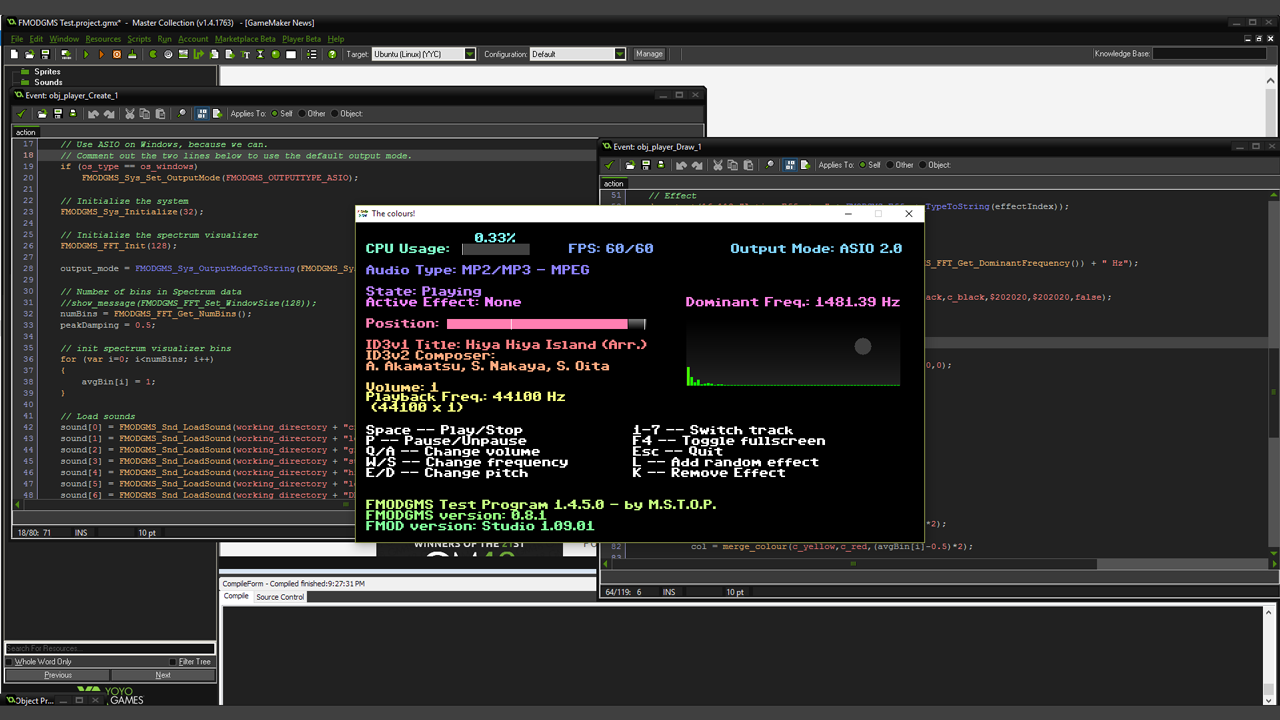The image size is (1280, 720).
Task: Click the save project disk icon in main toolbar
Action: coord(45,54)
